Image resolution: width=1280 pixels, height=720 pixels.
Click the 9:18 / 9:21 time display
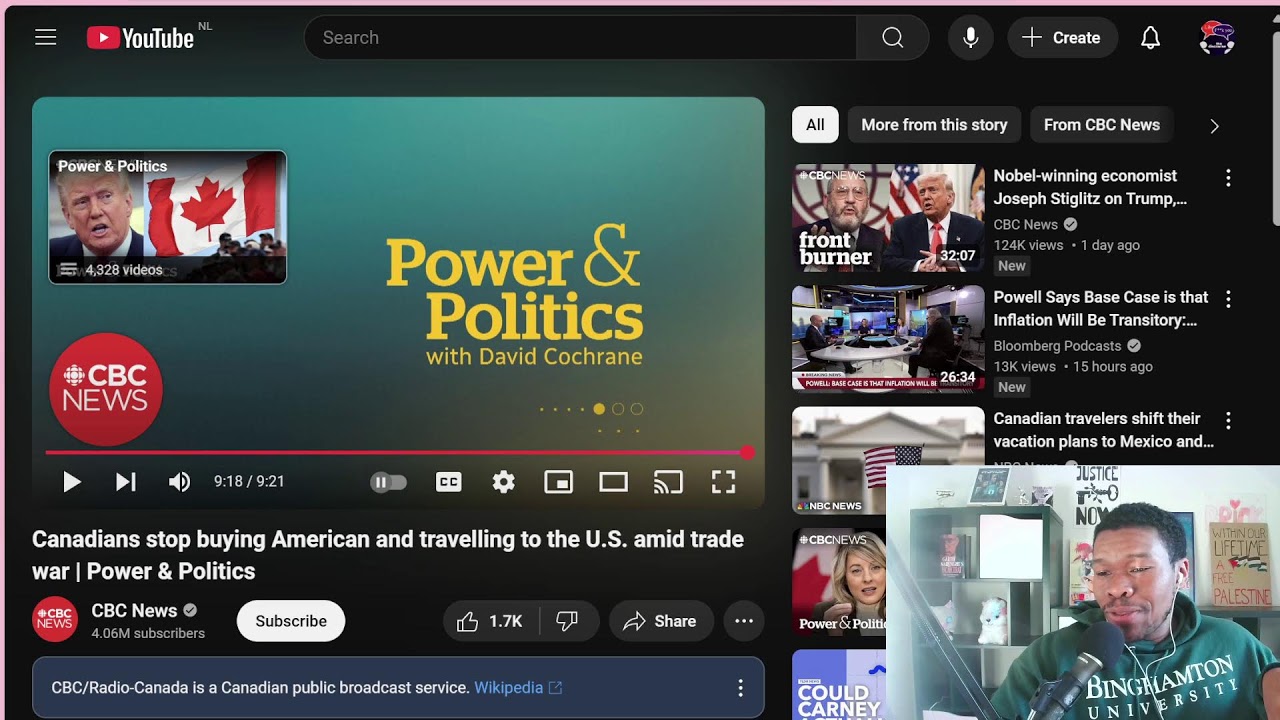click(249, 482)
